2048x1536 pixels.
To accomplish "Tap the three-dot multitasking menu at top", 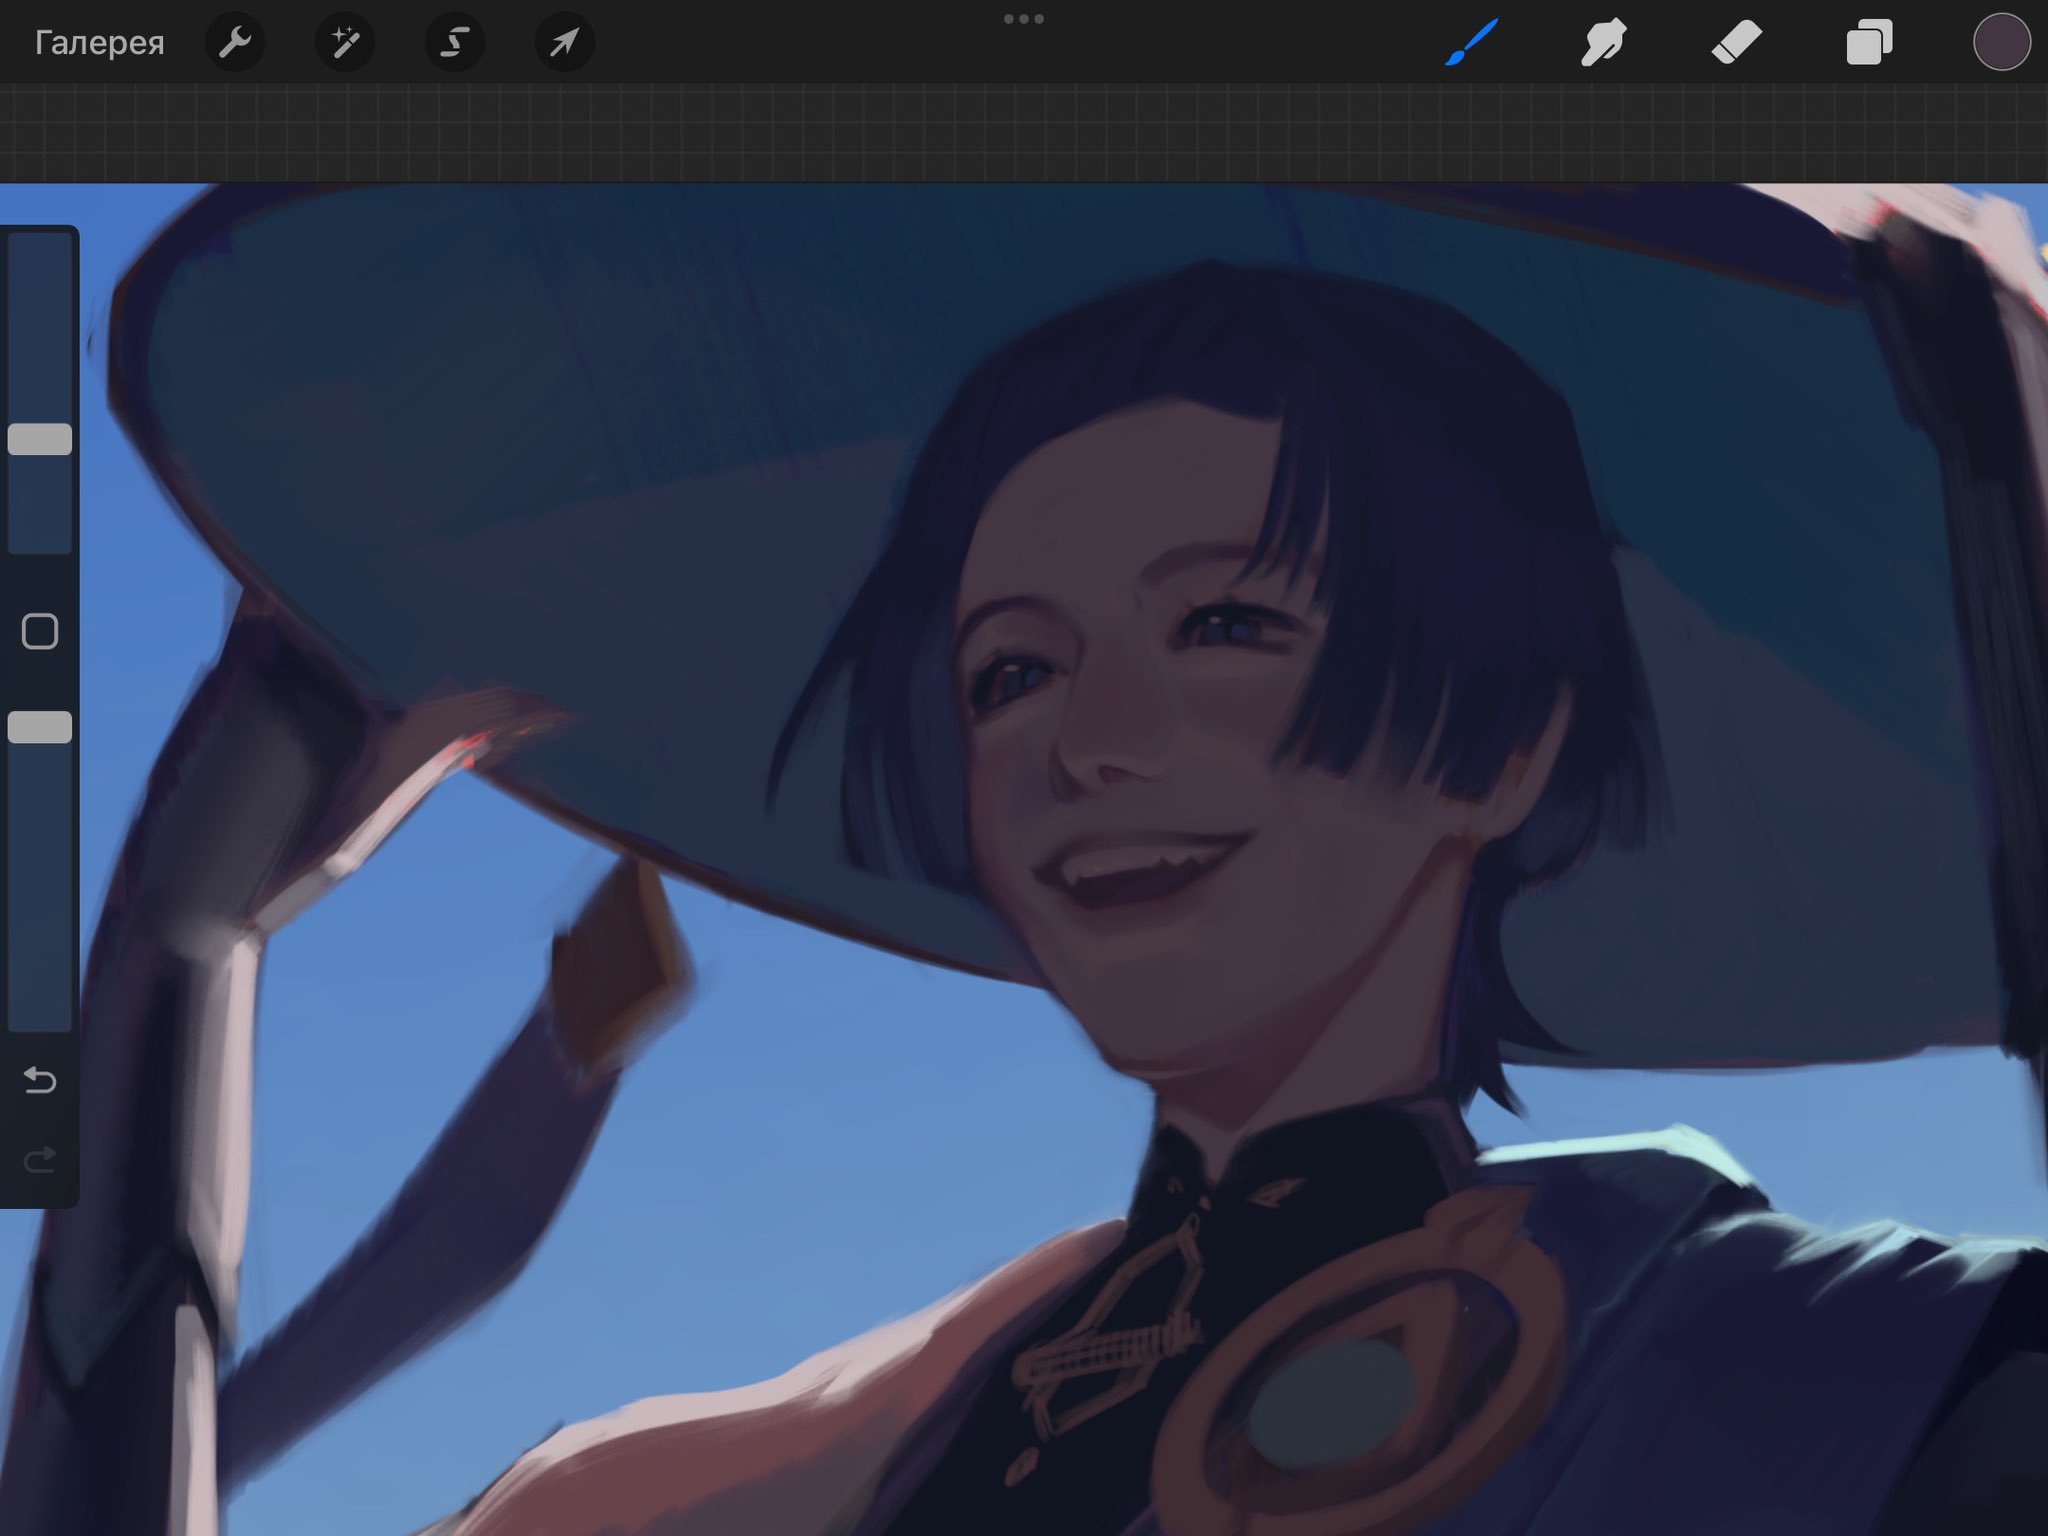I will coord(1023,19).
